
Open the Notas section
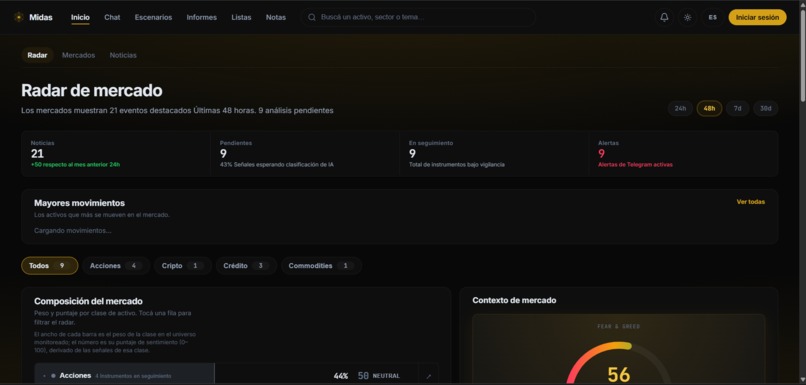click(276, 17)
